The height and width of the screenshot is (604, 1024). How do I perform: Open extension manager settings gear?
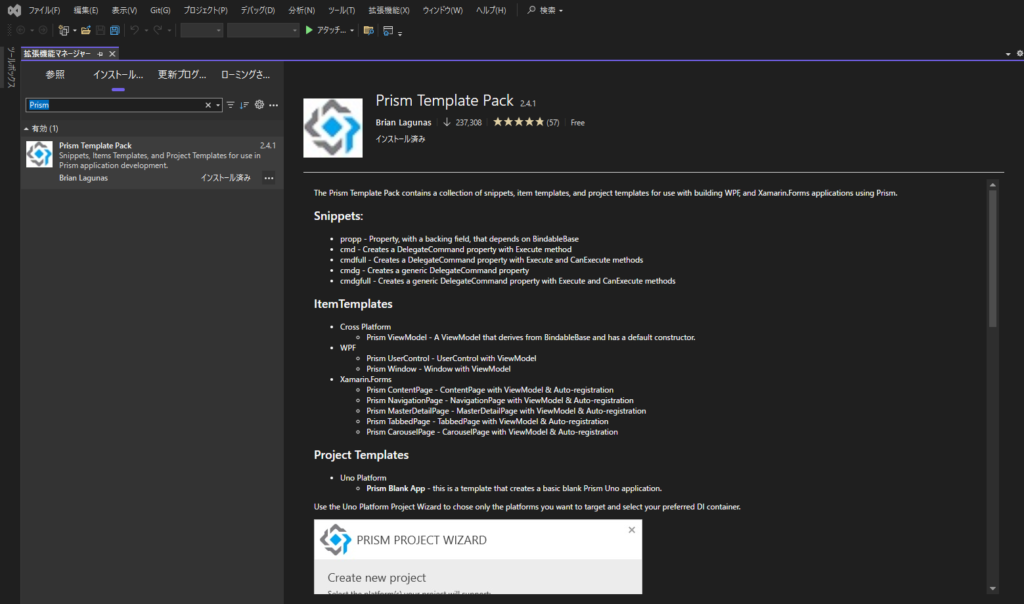[259, 104]
